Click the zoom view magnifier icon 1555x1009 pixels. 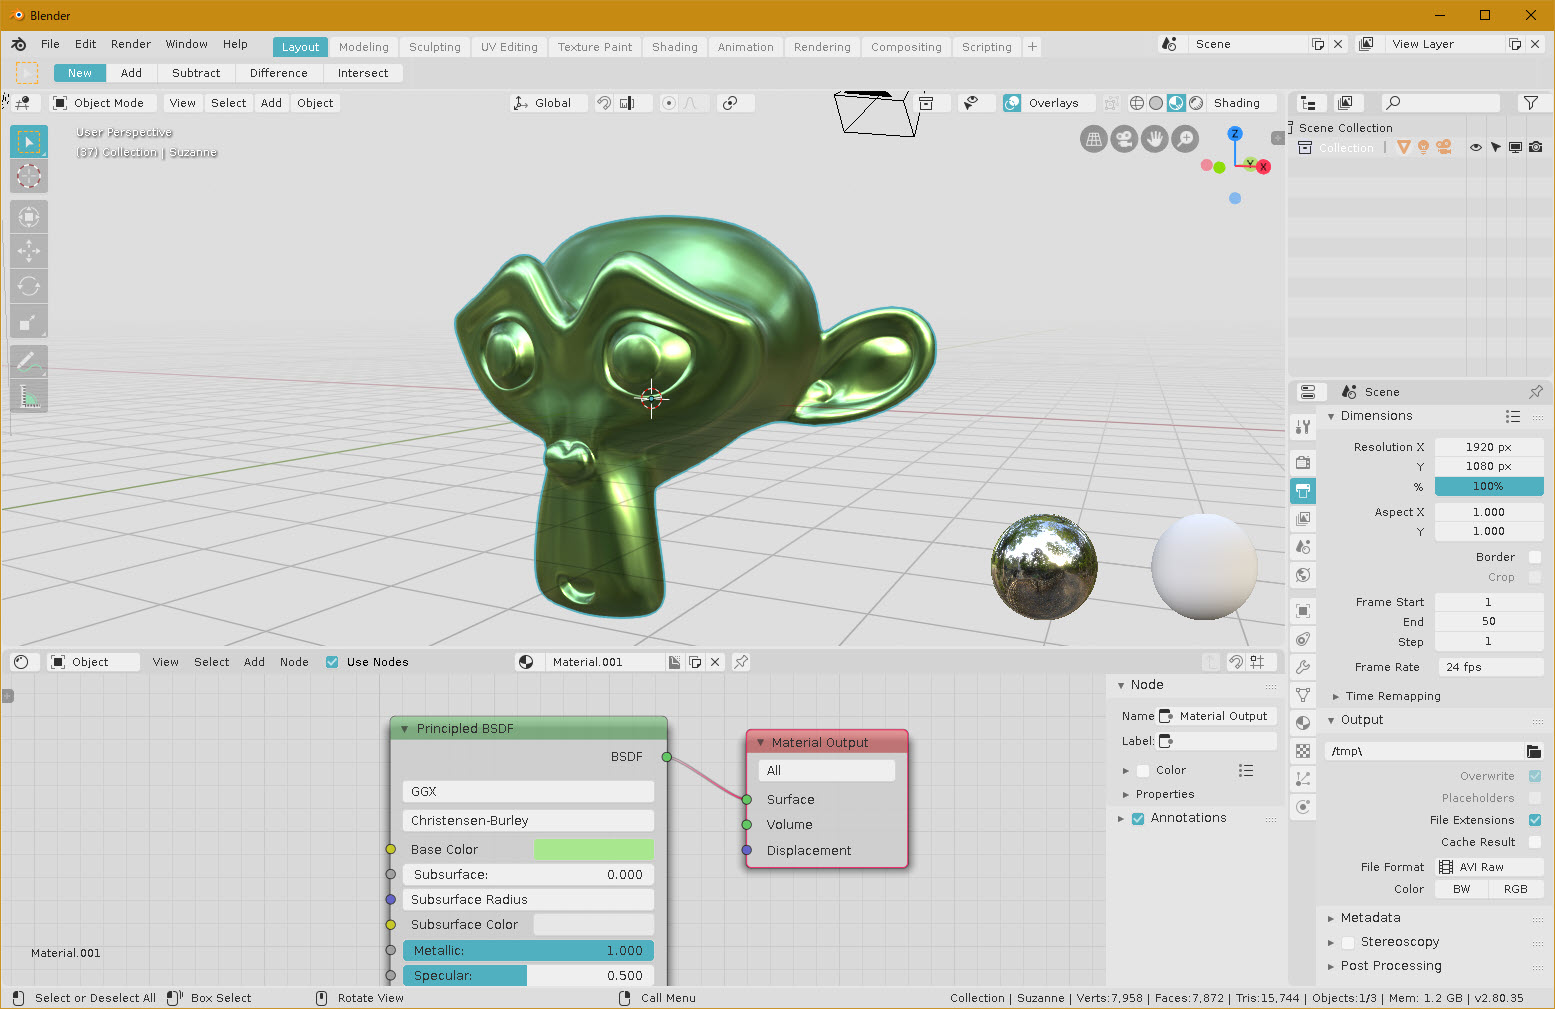[1185, 139]
